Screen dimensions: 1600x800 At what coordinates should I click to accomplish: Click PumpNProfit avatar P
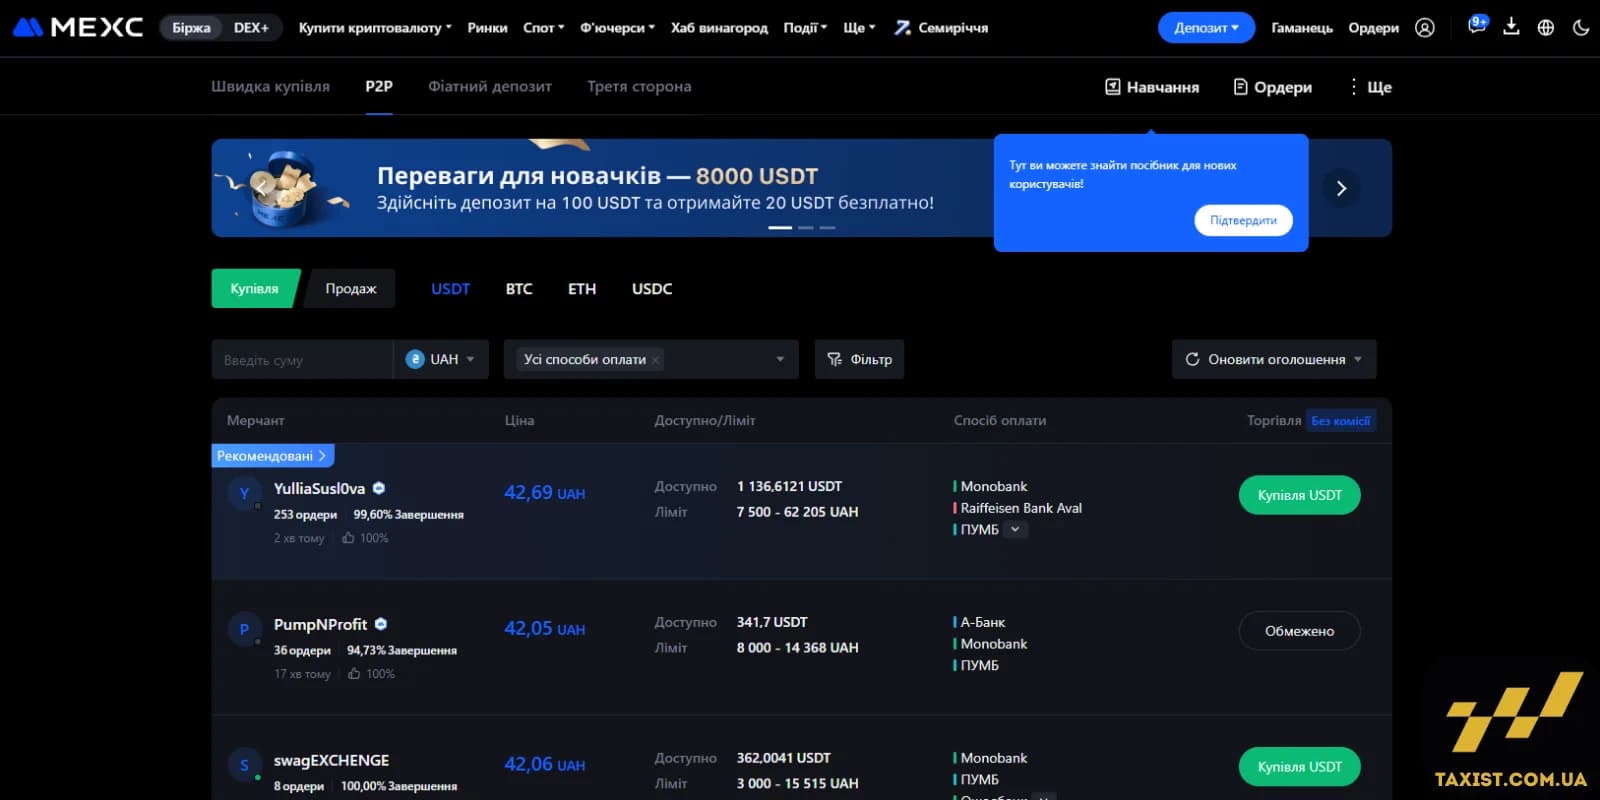[244, 629]
